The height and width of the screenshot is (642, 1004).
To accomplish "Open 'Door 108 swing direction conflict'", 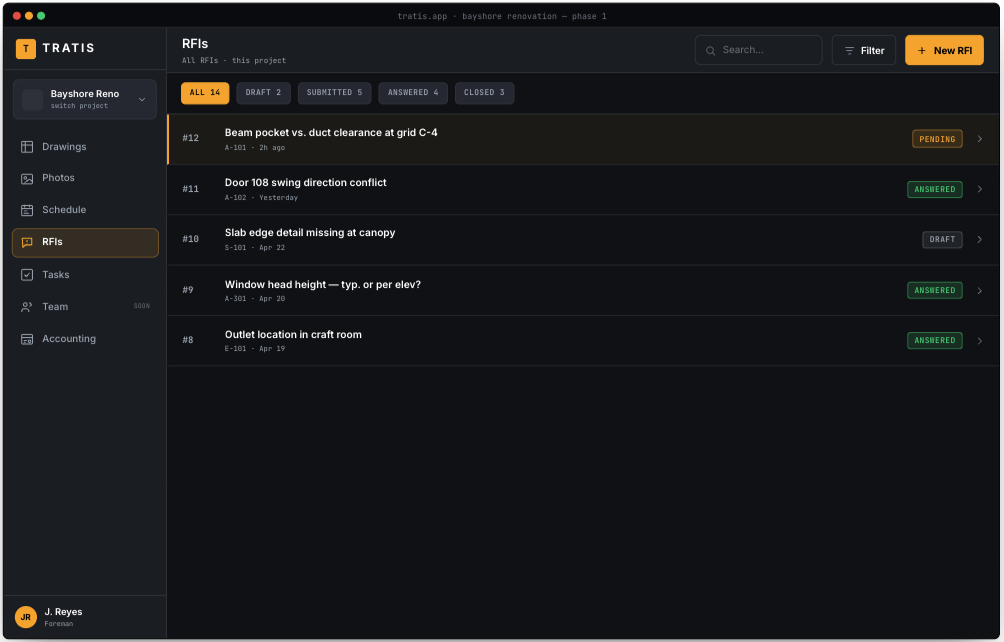I will click(x=305, y=182).
